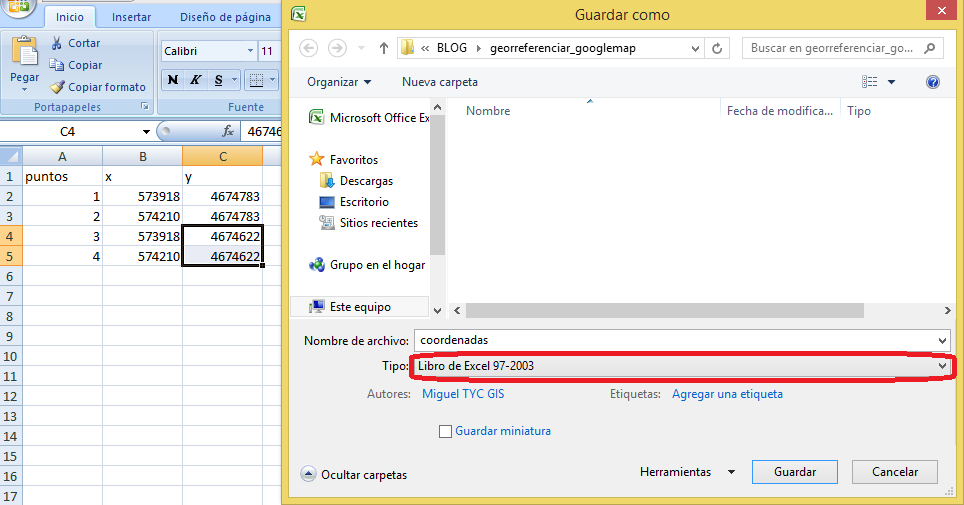Select row 1 header
This screenshot has width=964, height=505.
click(x=10, y=177)
